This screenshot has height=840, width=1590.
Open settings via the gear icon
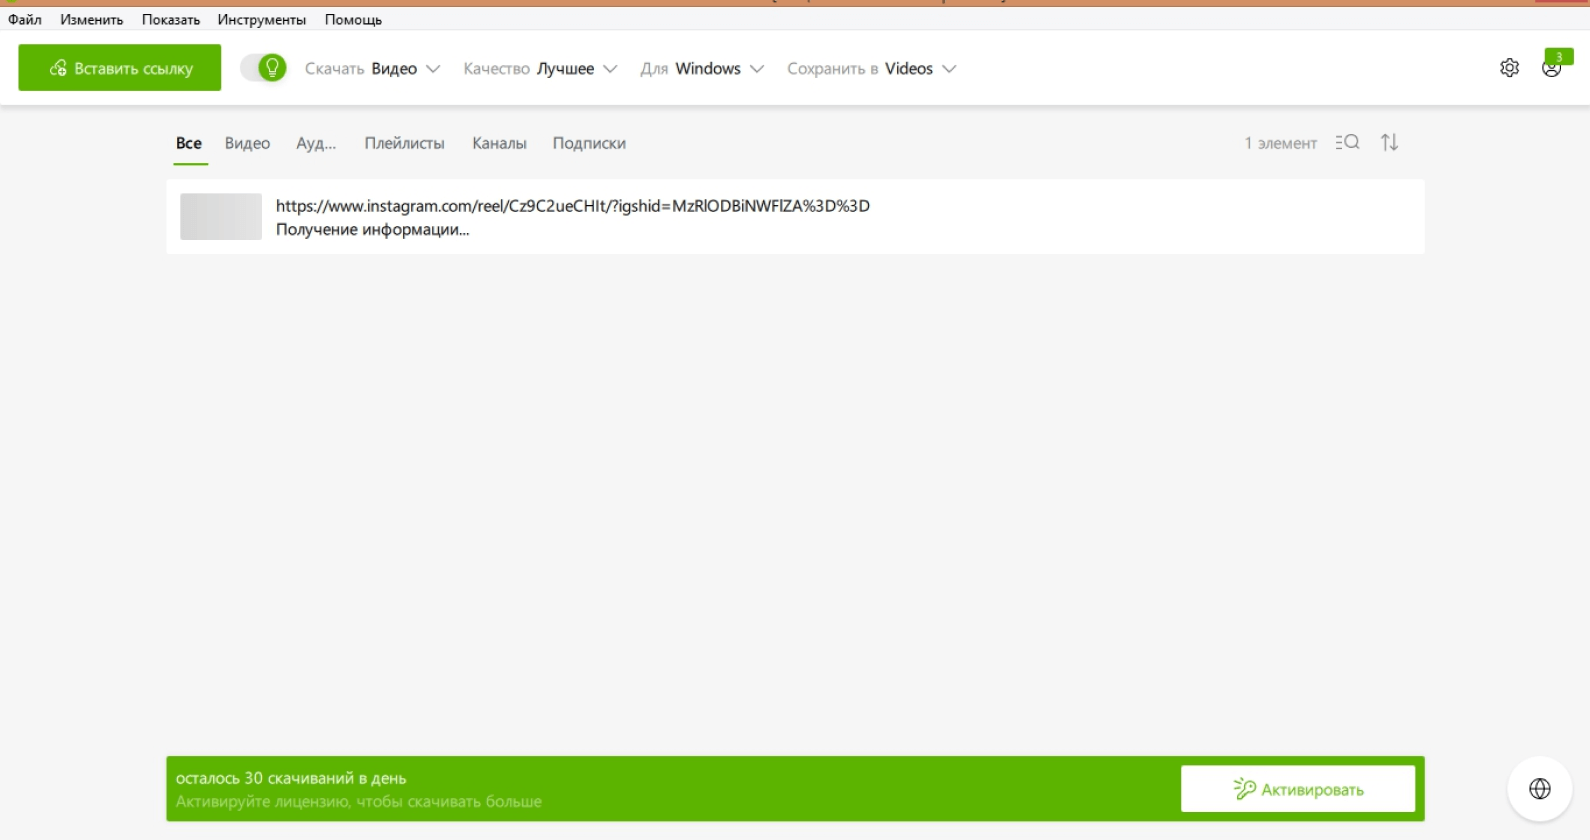[1509, 68]
